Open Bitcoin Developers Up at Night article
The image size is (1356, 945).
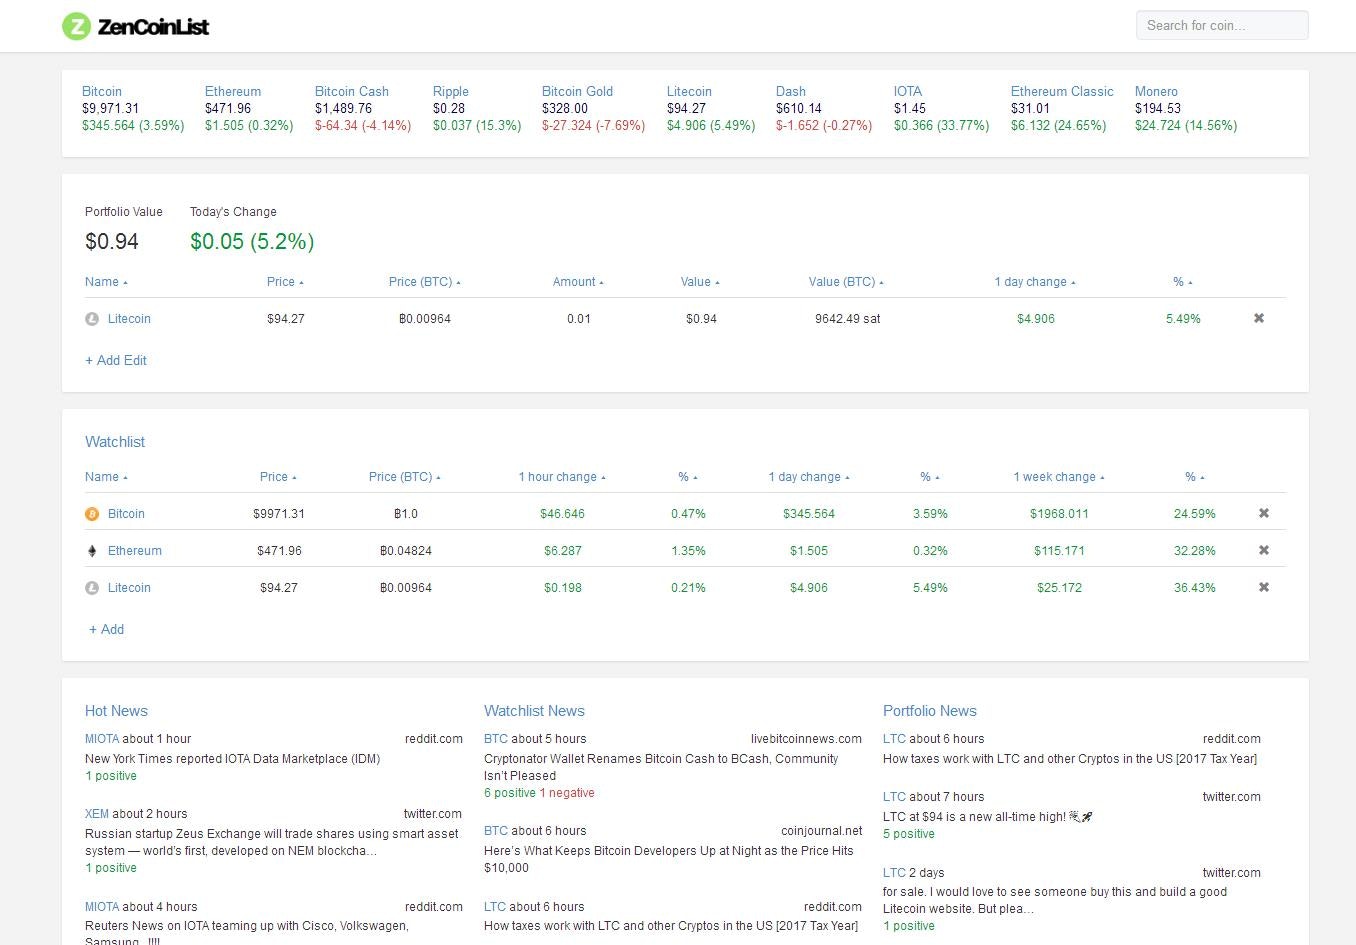[x=669, y=859]
